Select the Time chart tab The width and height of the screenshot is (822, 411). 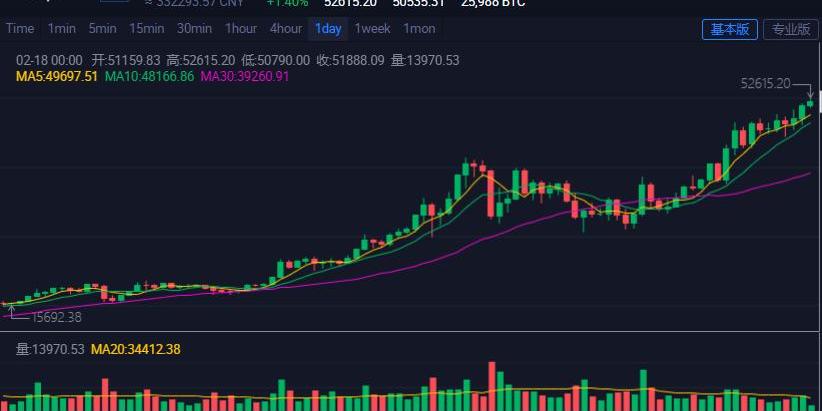click(x=20, y=28)
